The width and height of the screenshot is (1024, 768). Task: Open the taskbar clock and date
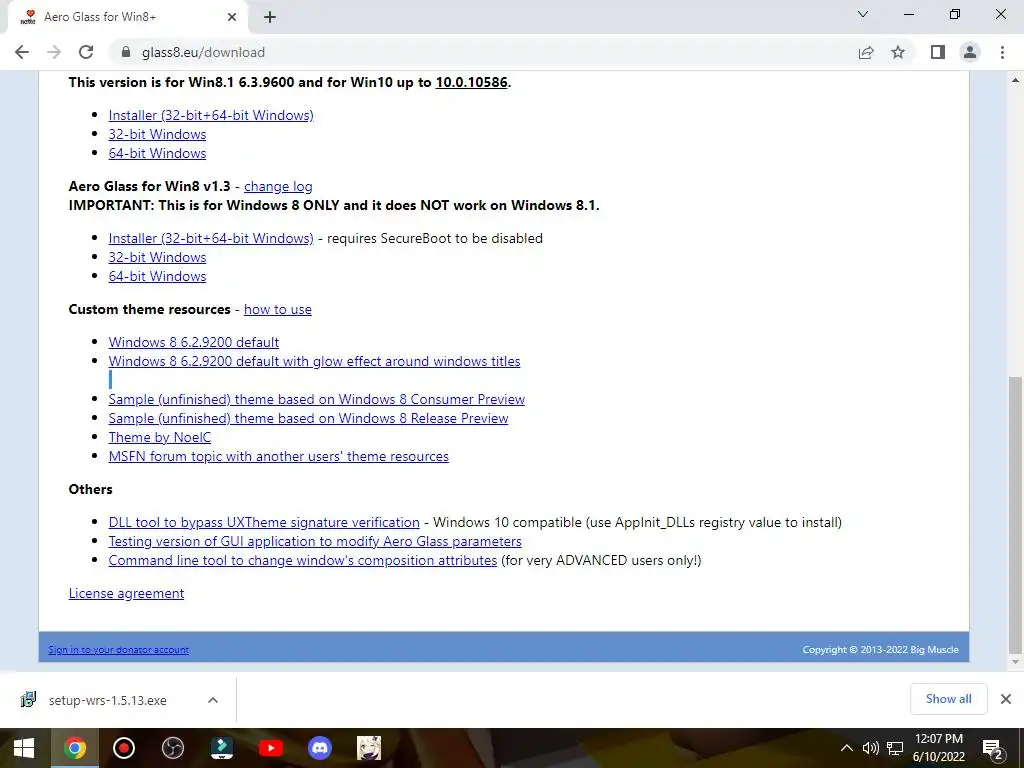pyautogui.click(x=938, y=748)
